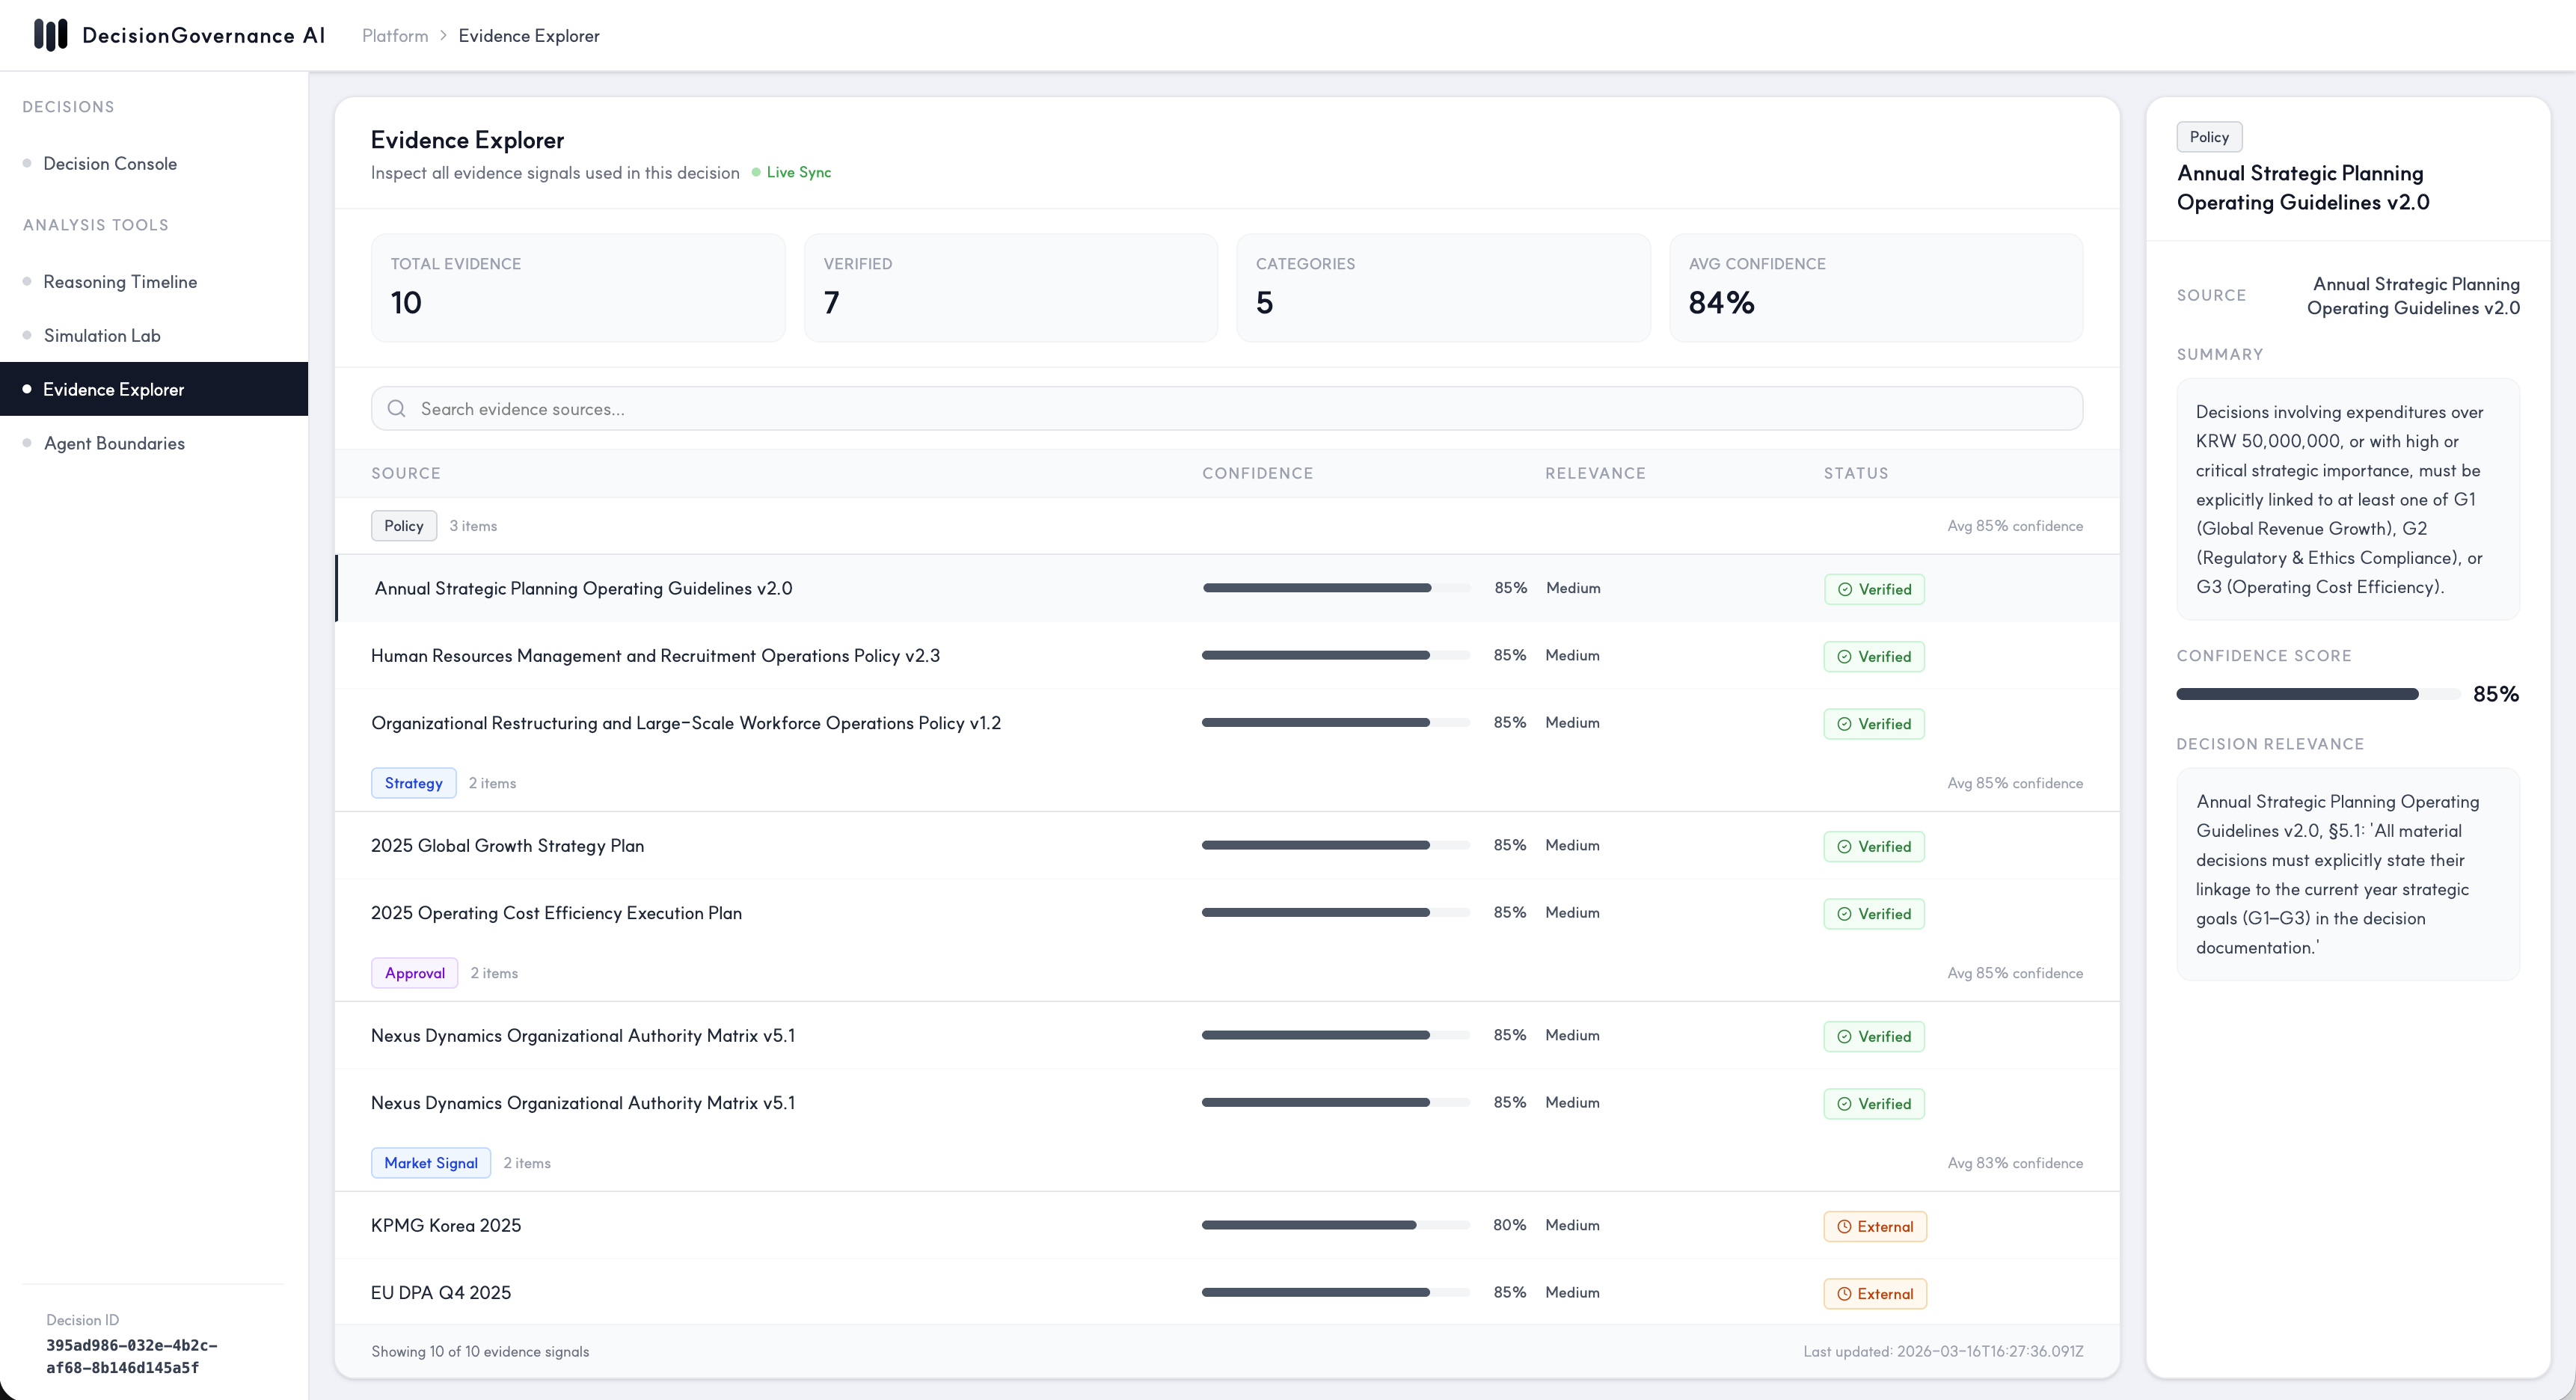
Task: Click the STATUS column header
Action: coord(1856,474)
